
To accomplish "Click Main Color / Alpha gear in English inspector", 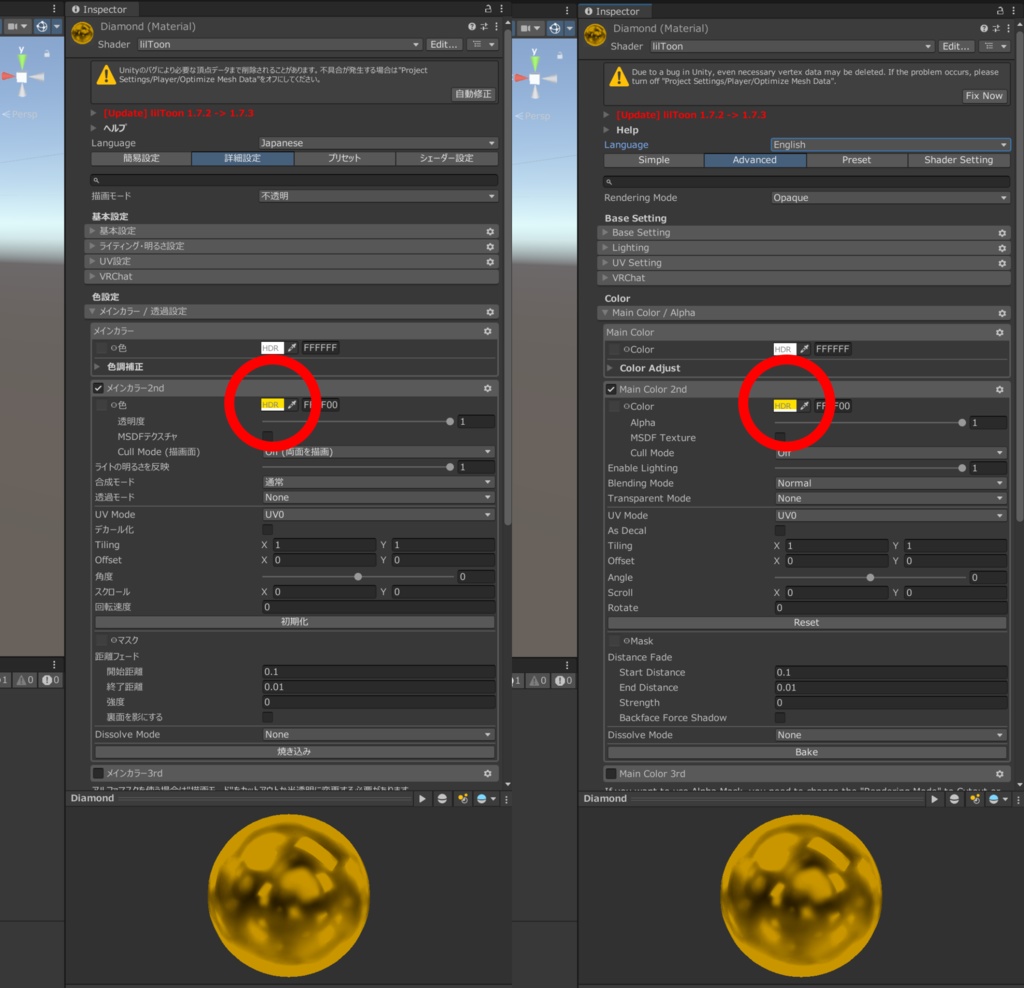I will click(x=1002, y=313).
